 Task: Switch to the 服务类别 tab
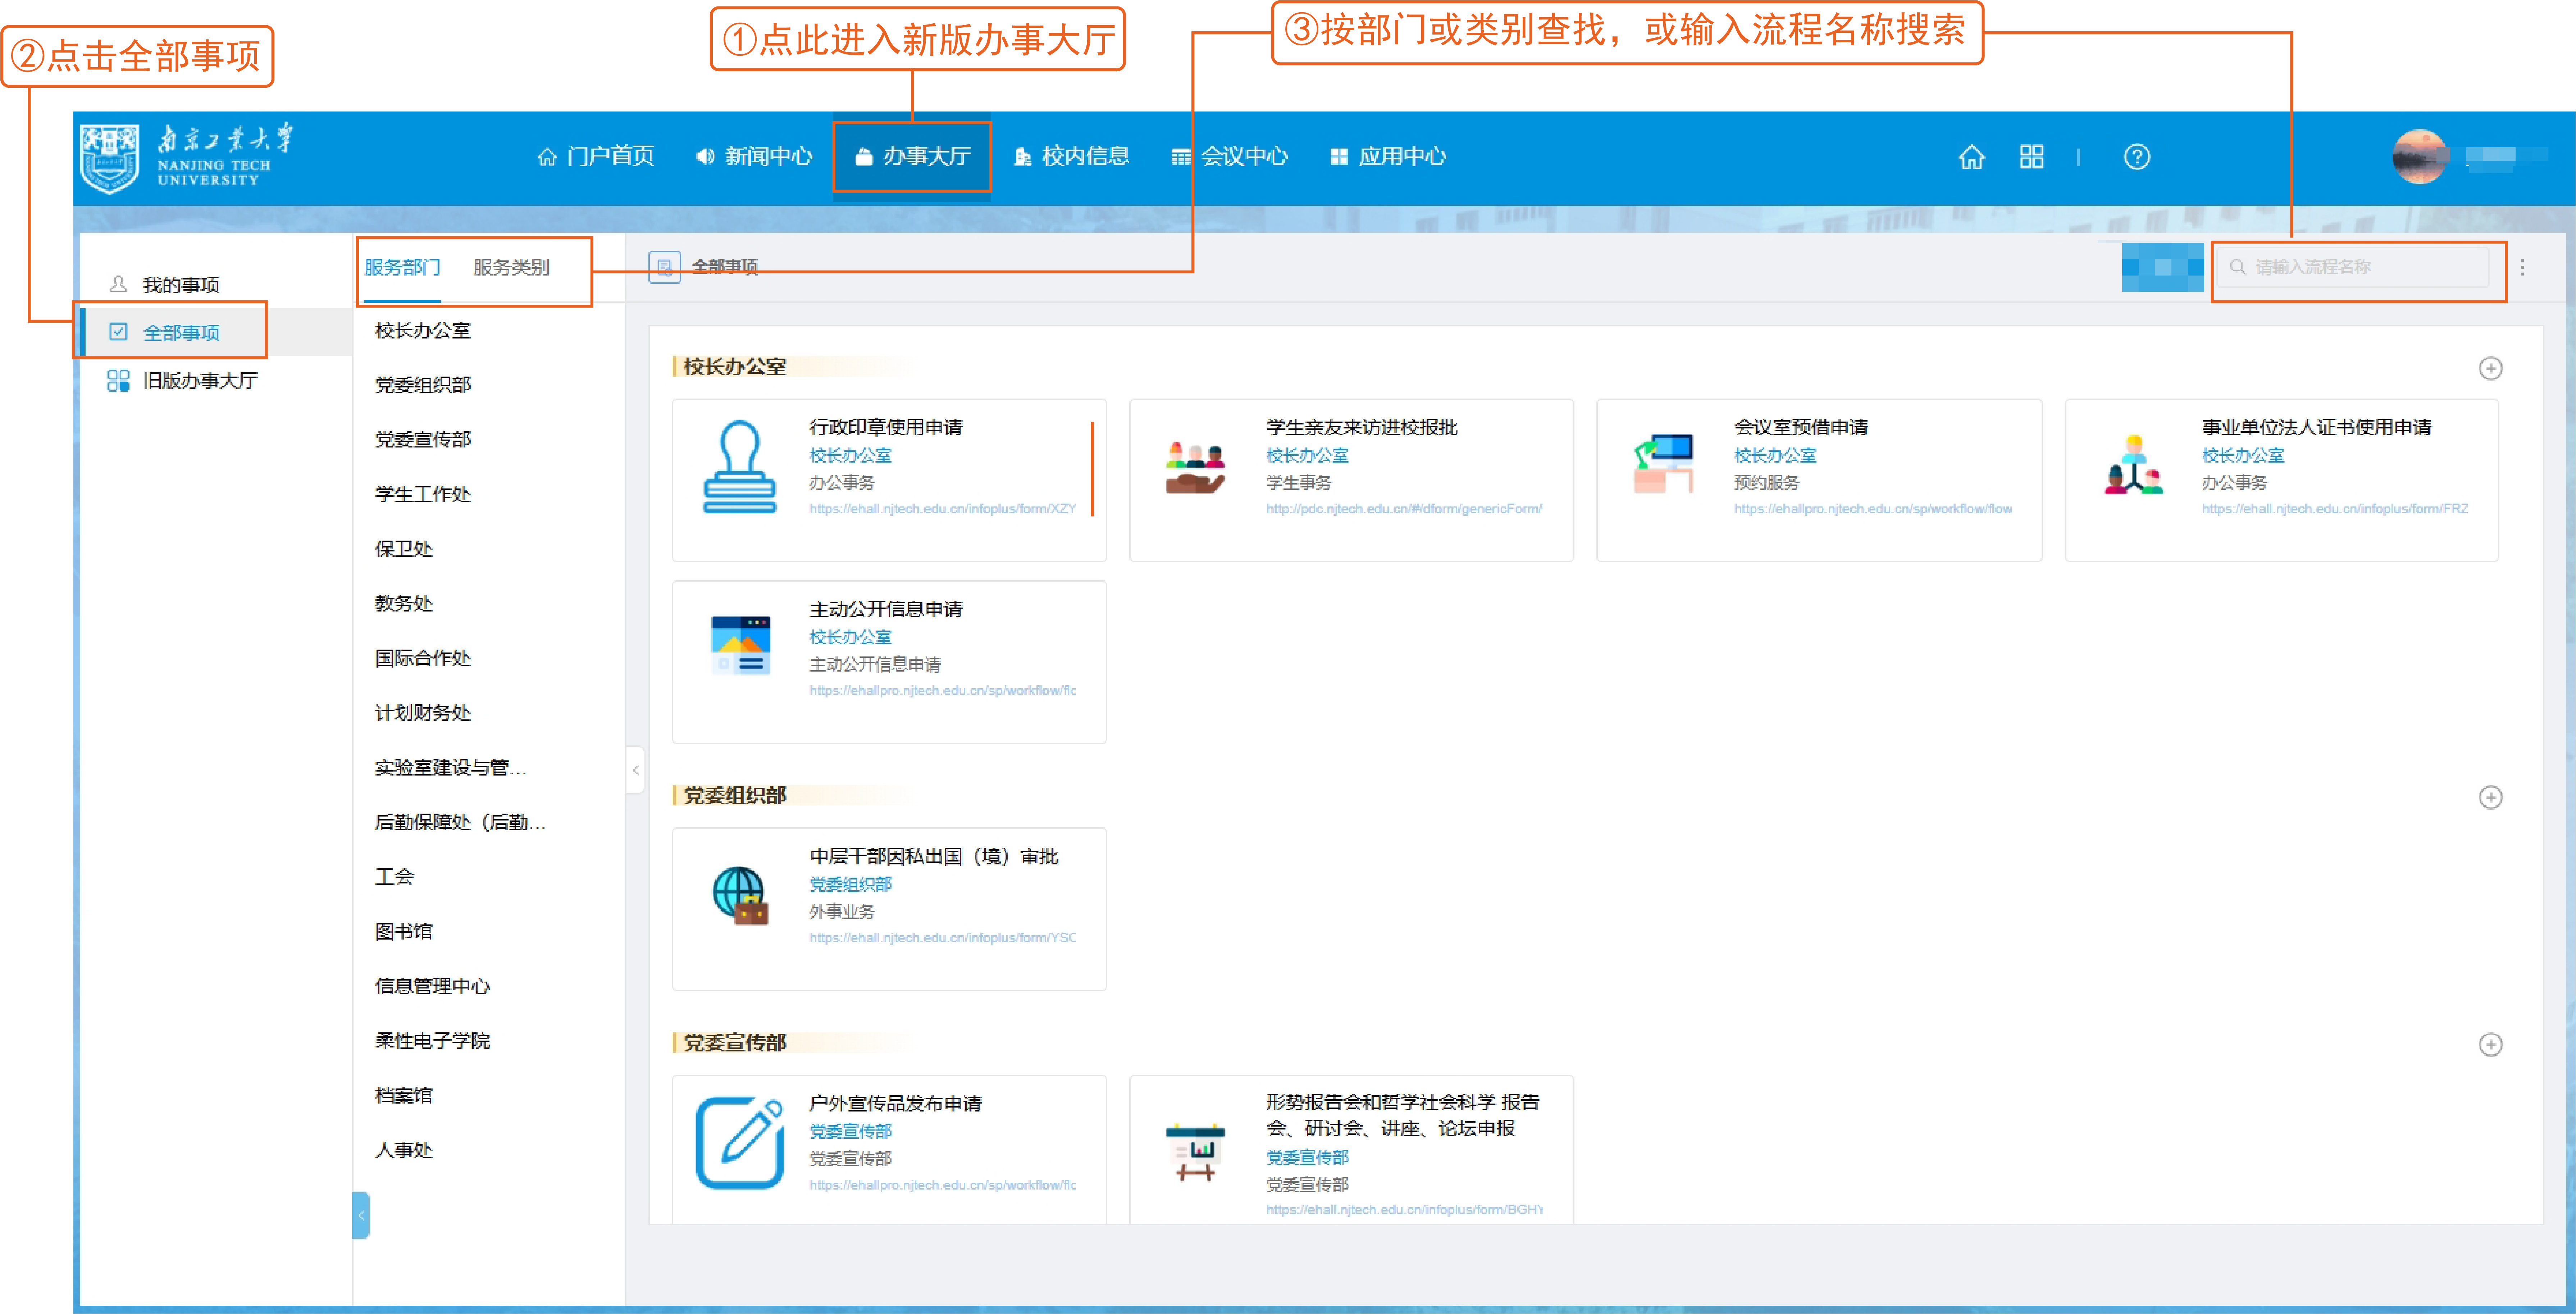click(x=511, y=268)
